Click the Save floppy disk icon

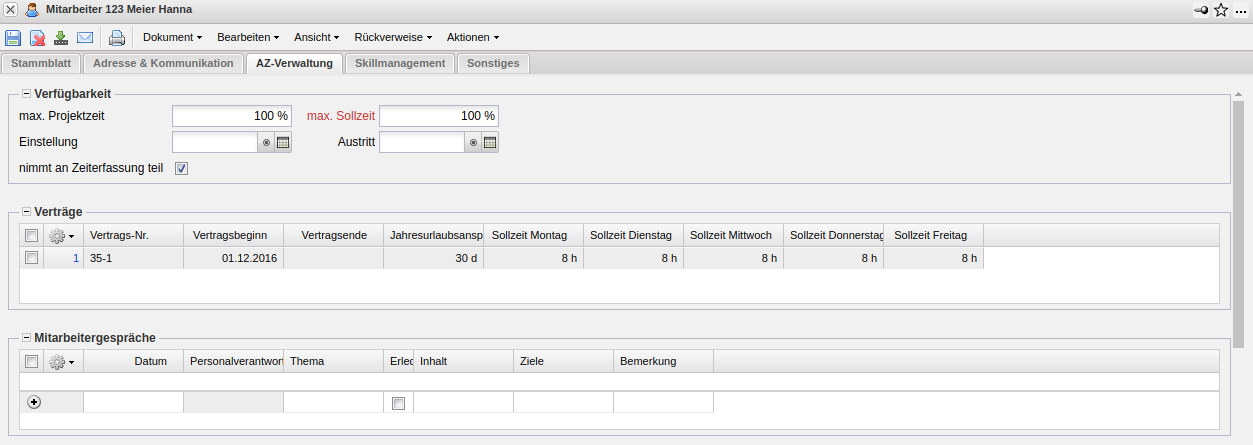point(13,38)
